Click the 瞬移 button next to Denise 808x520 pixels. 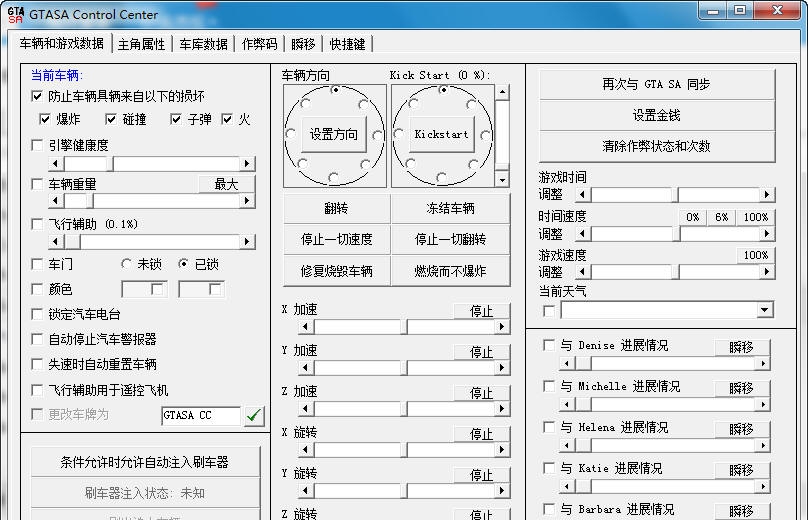point(742,347)
